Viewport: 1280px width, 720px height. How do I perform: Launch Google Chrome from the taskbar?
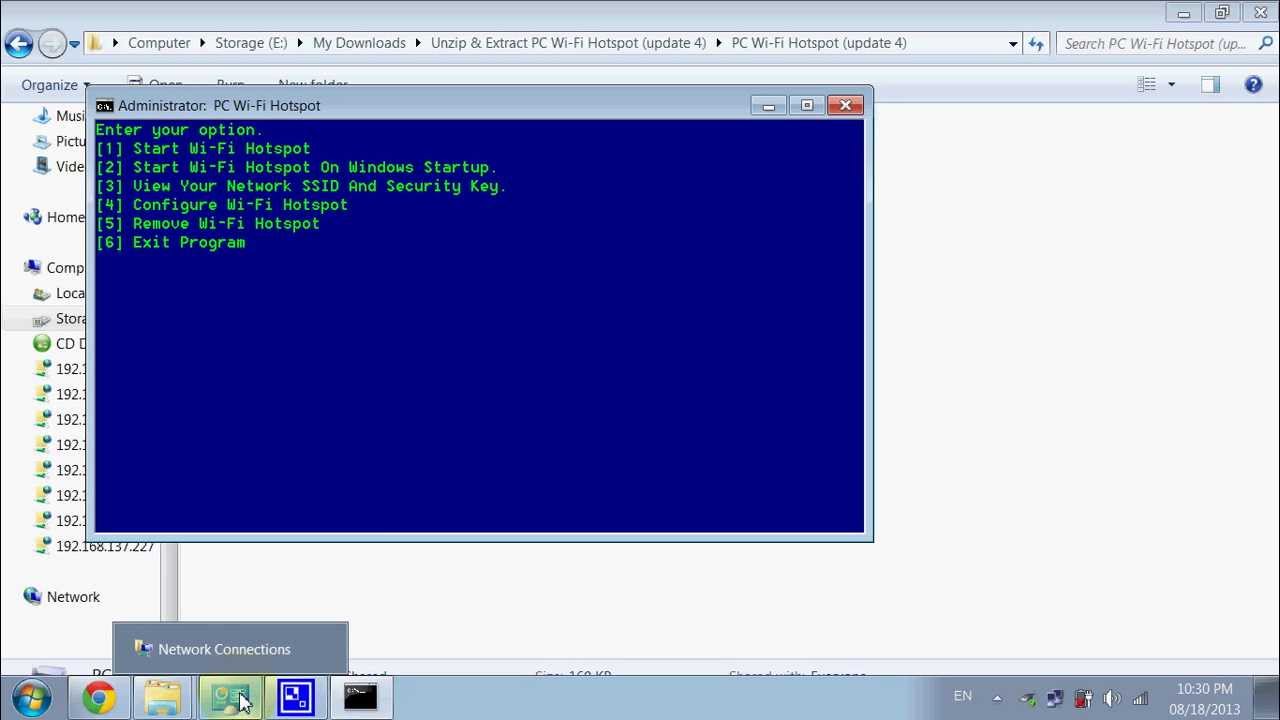(x=98, y=698)
